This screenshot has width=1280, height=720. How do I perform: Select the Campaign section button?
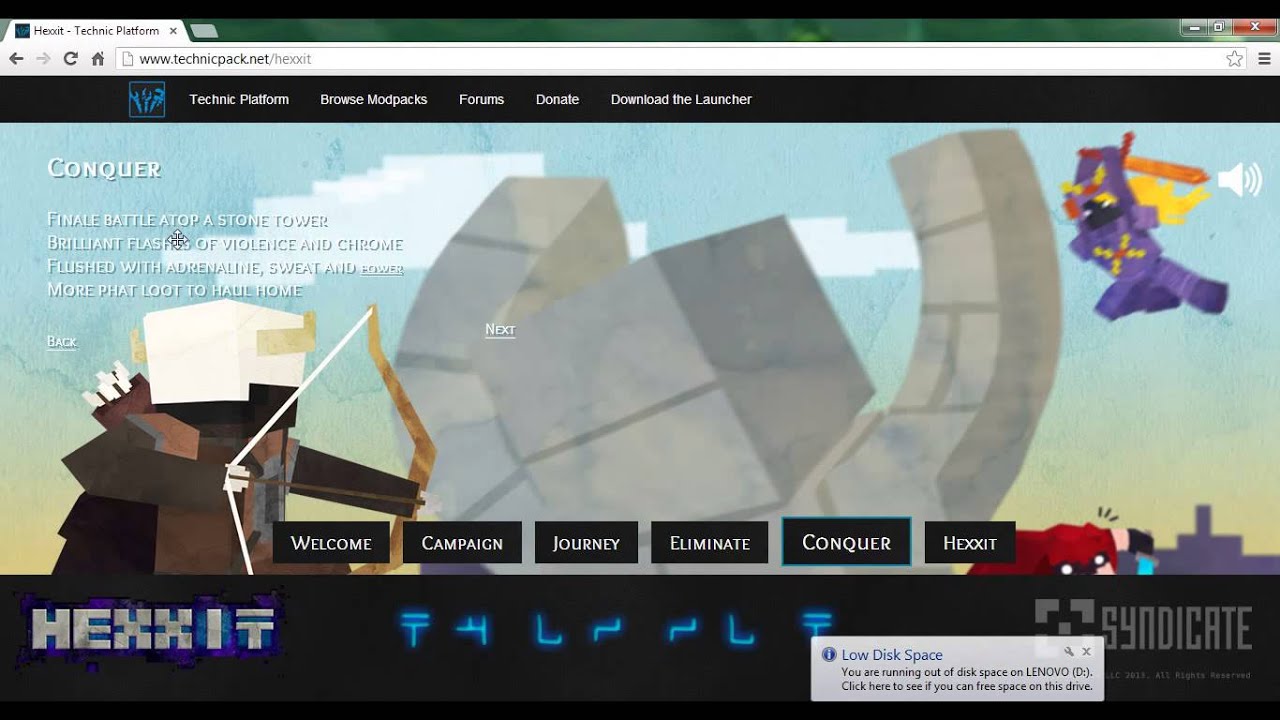tap(462, 543)
